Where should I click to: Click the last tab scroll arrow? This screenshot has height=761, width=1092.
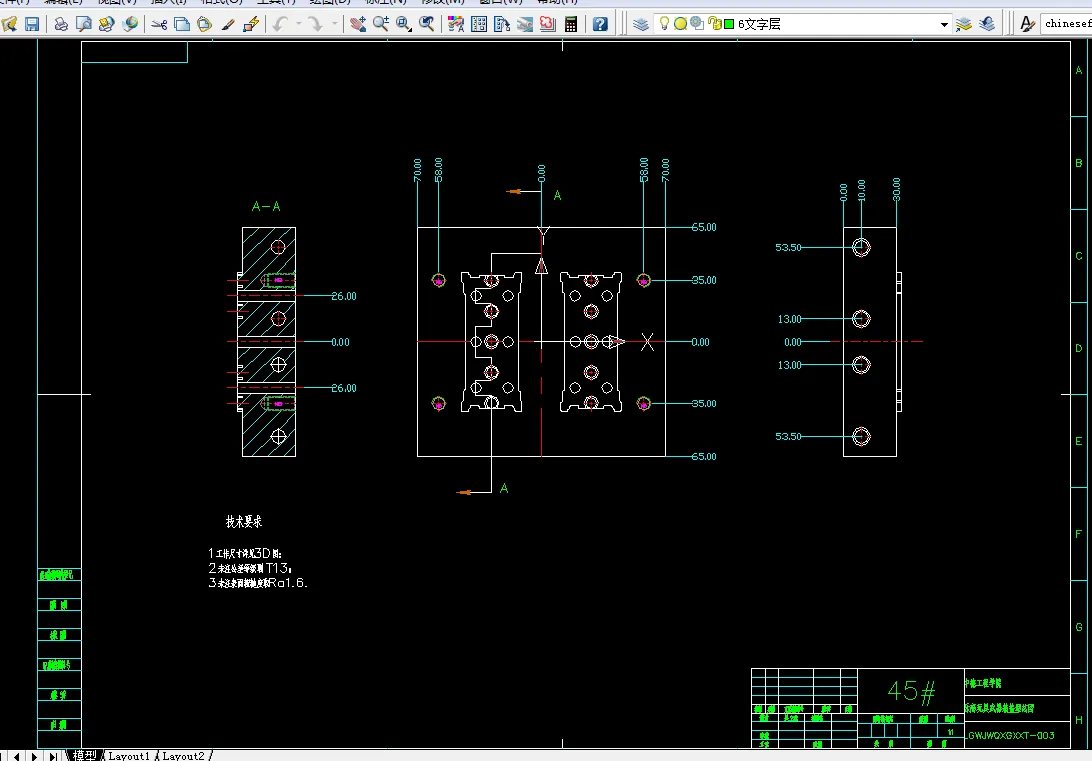(x=53, y=755)
